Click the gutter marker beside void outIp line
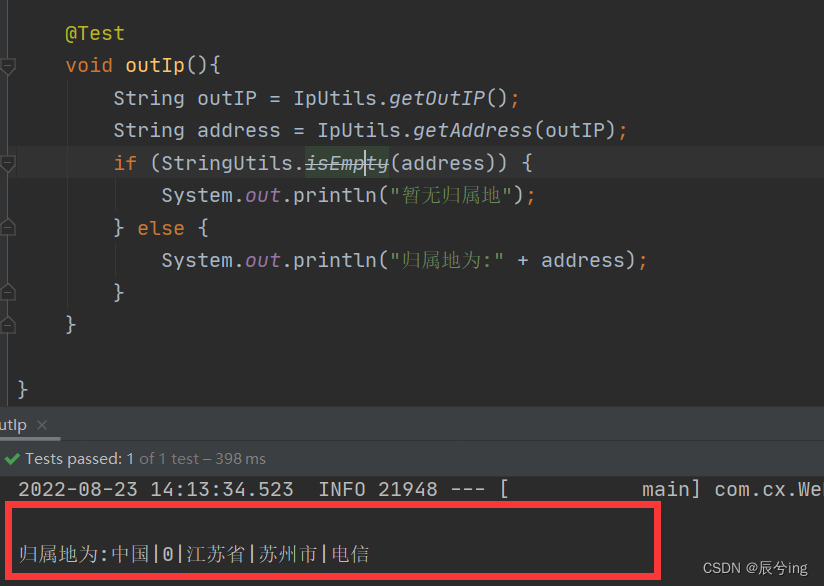This screenshot has width=824, height=586. coord(8,64)
